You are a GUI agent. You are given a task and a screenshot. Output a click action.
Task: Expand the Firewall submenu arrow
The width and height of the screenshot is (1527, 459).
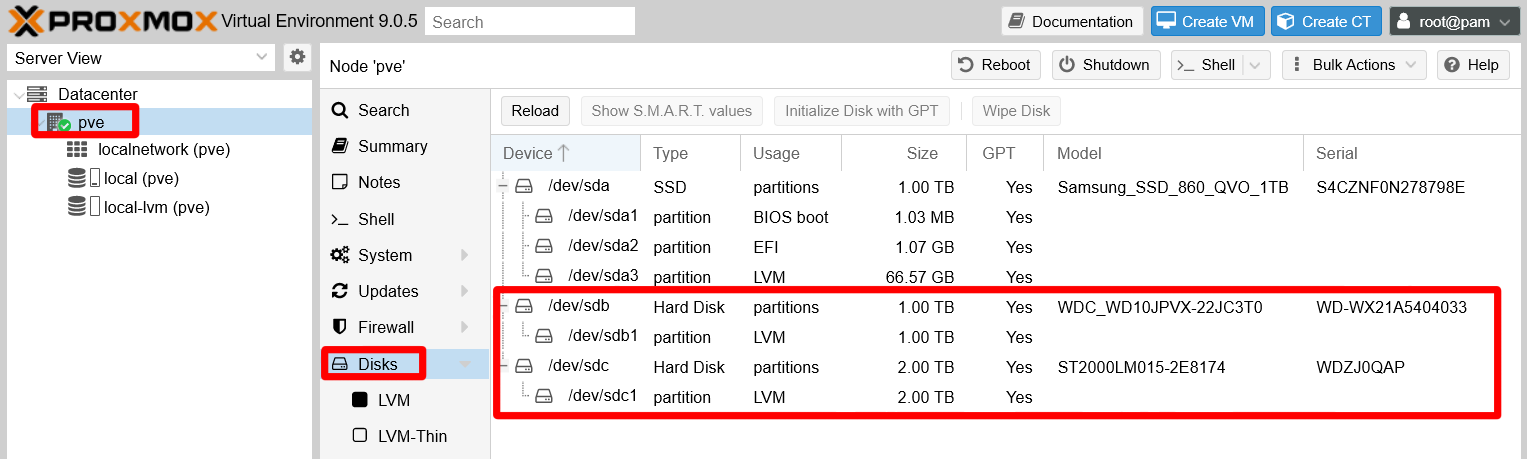(x=465, y=327)
